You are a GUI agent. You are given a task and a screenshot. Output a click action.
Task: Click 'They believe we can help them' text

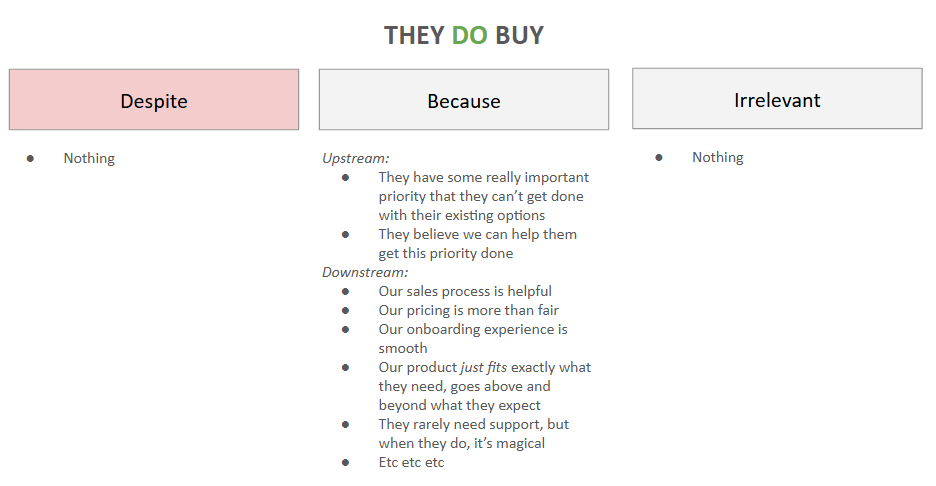(478, 234)
